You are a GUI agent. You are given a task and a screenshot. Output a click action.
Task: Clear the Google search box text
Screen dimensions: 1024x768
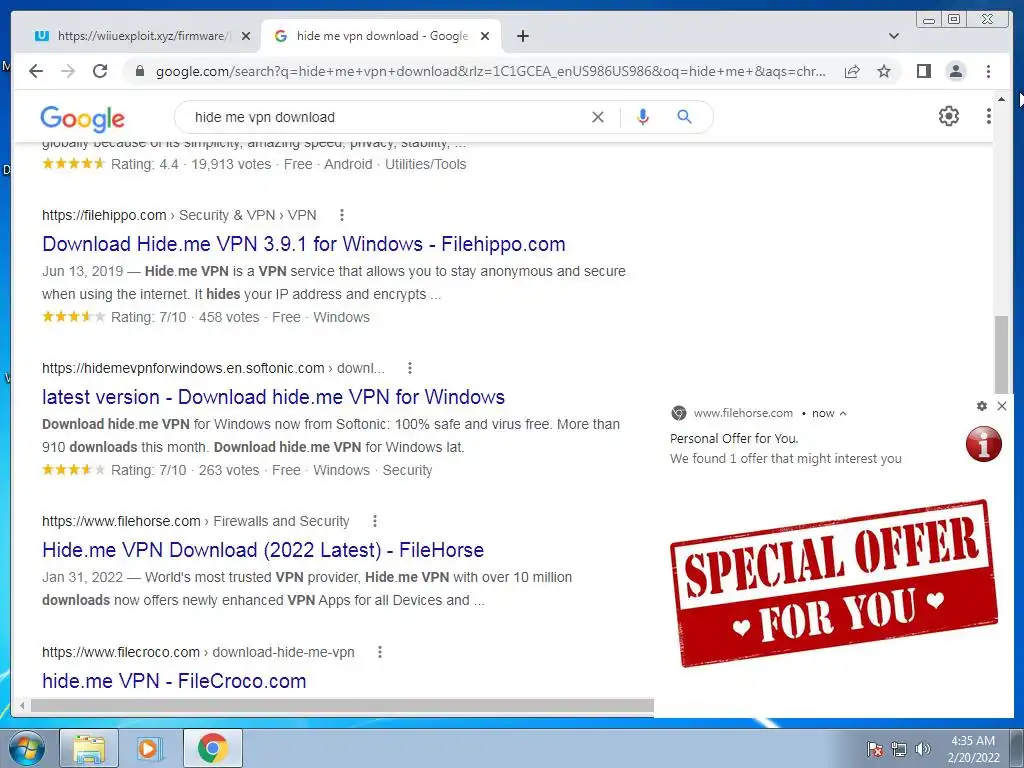[598, 117]
